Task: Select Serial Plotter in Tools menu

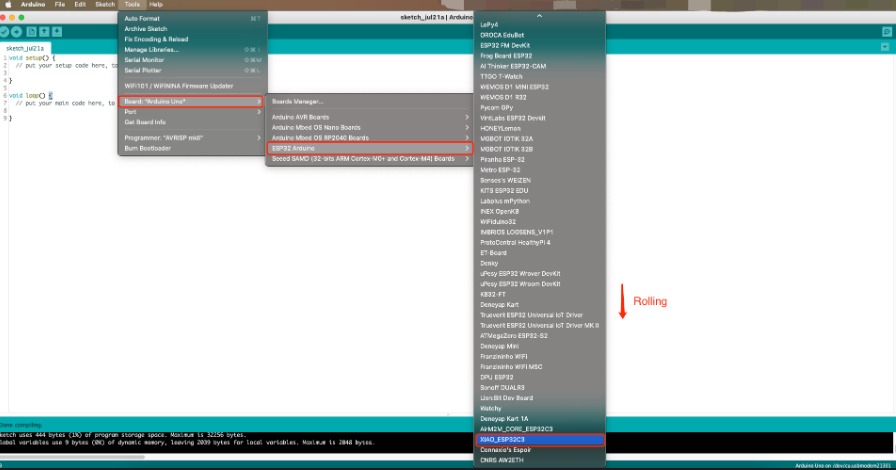Action: [x=192, y=70]
